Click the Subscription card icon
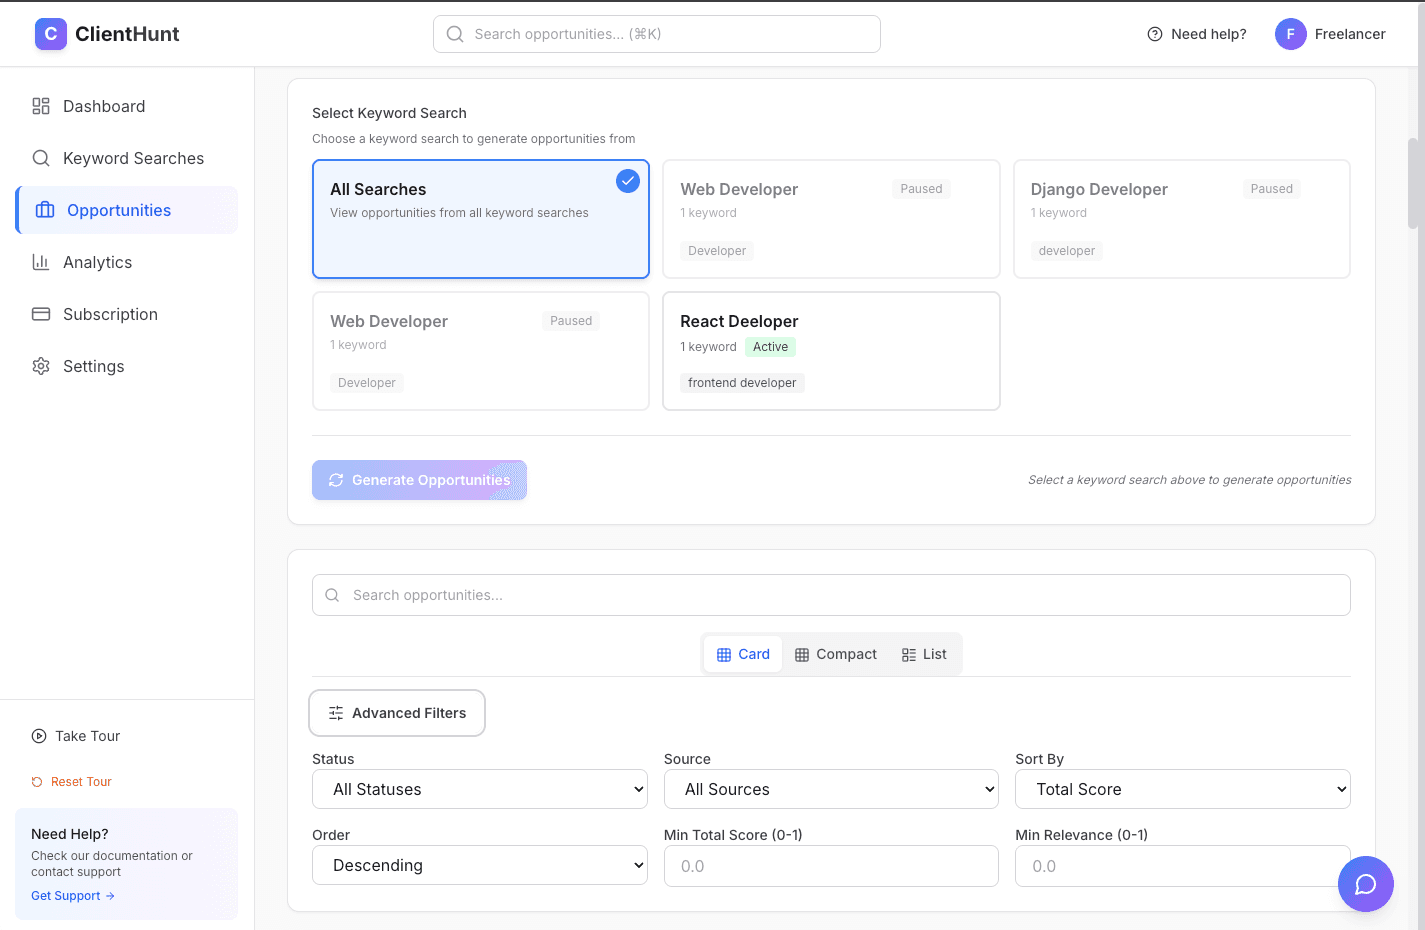The width and height of the screenshot is (1425, 930). point(41,314)
